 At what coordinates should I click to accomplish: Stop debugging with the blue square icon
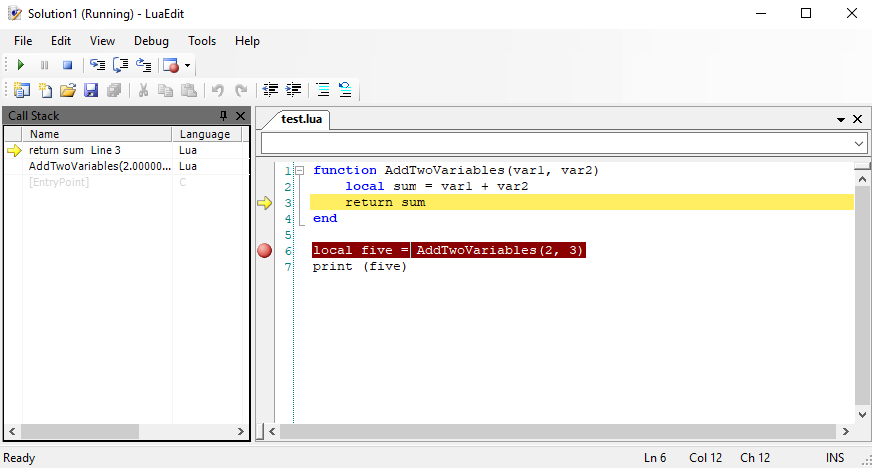tap(67, 65)
